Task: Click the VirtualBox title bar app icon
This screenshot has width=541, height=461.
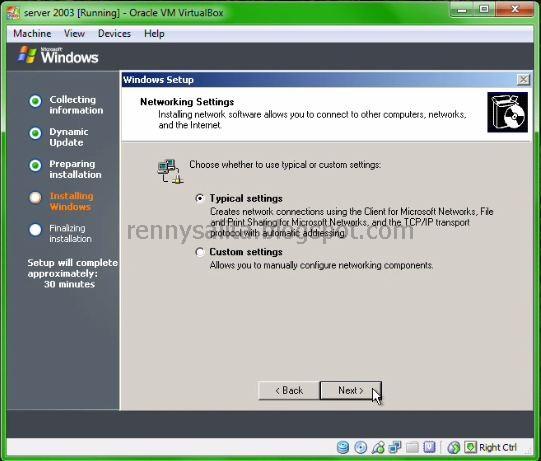Action: (x=13, y=13)
